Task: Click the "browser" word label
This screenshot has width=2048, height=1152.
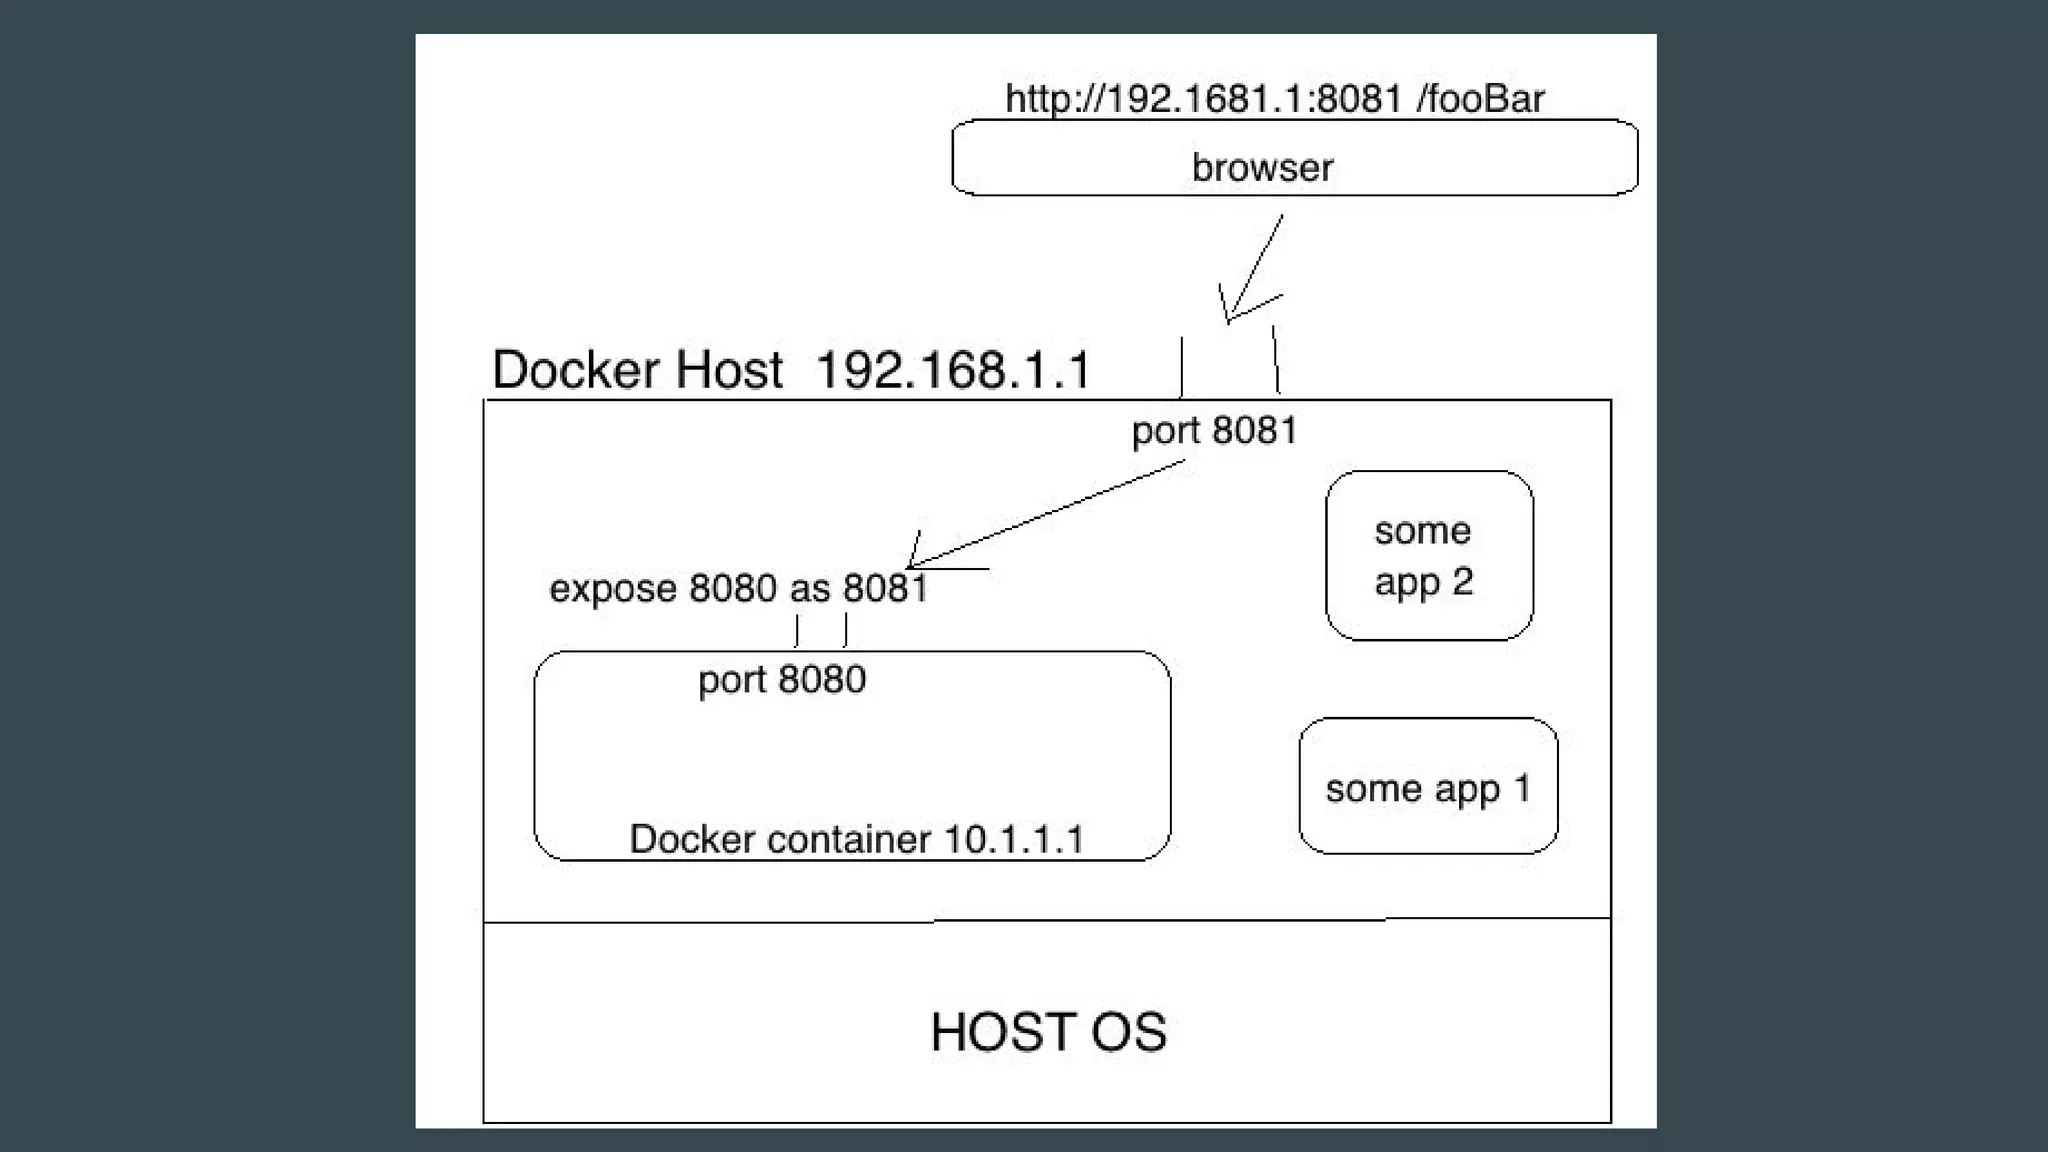Action: (x=1262, y=168)
